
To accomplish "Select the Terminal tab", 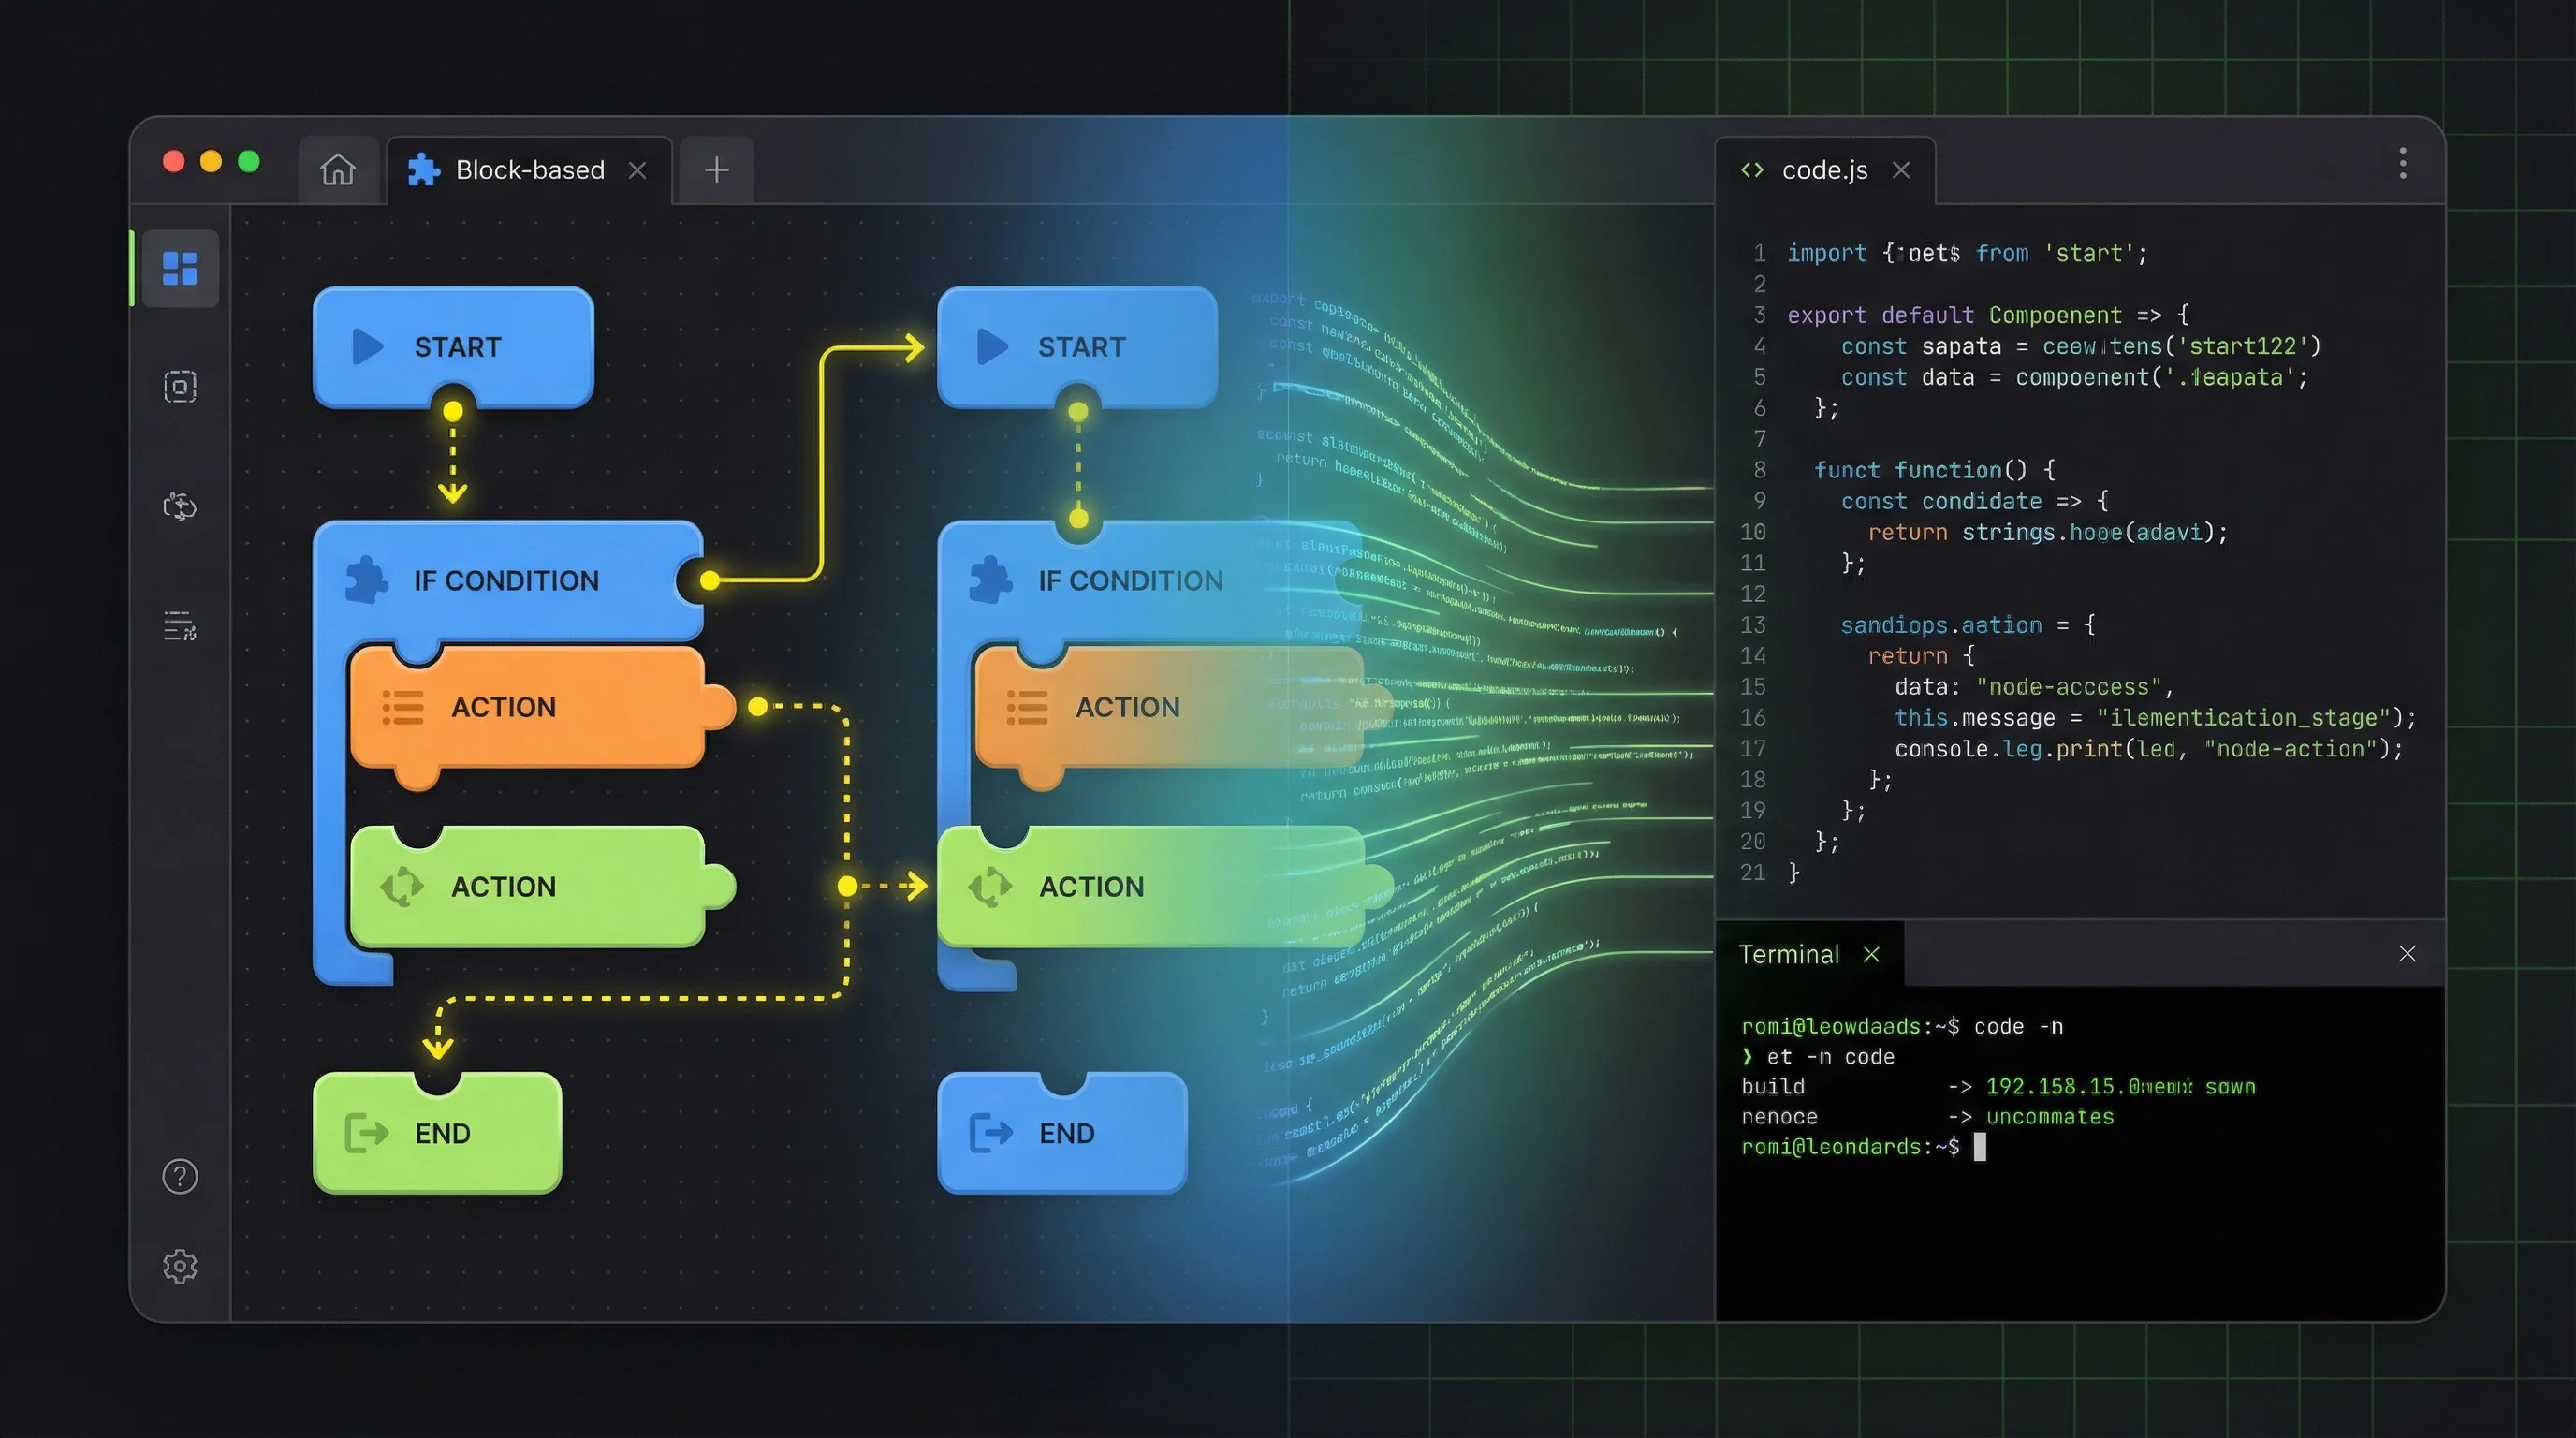I will click(1789, 954).
